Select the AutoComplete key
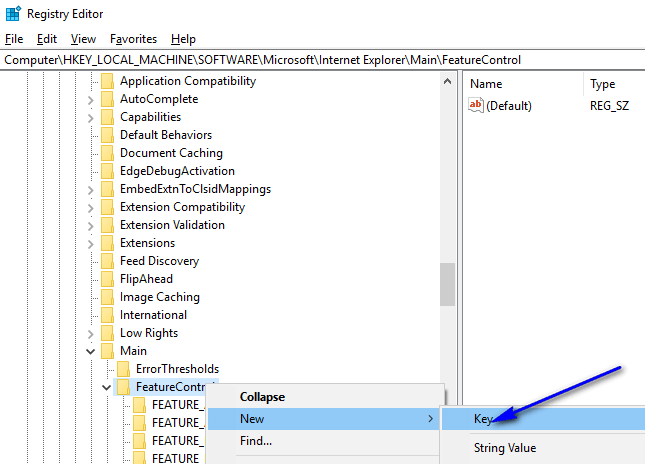 point(159,99)
